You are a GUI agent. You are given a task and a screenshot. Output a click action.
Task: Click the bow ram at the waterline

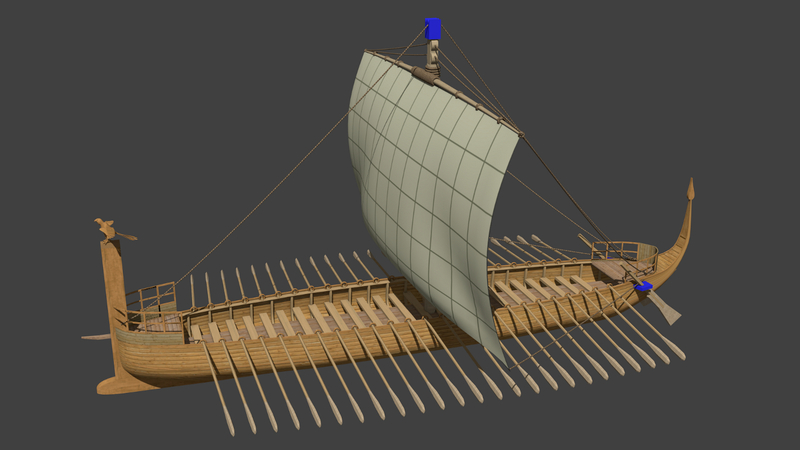[95, 337]
